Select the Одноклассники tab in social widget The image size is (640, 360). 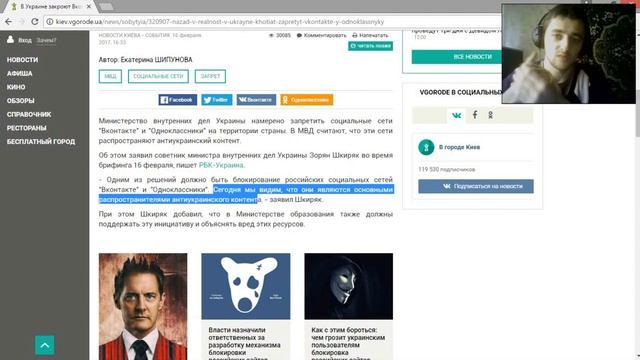(x=491, y=115)
